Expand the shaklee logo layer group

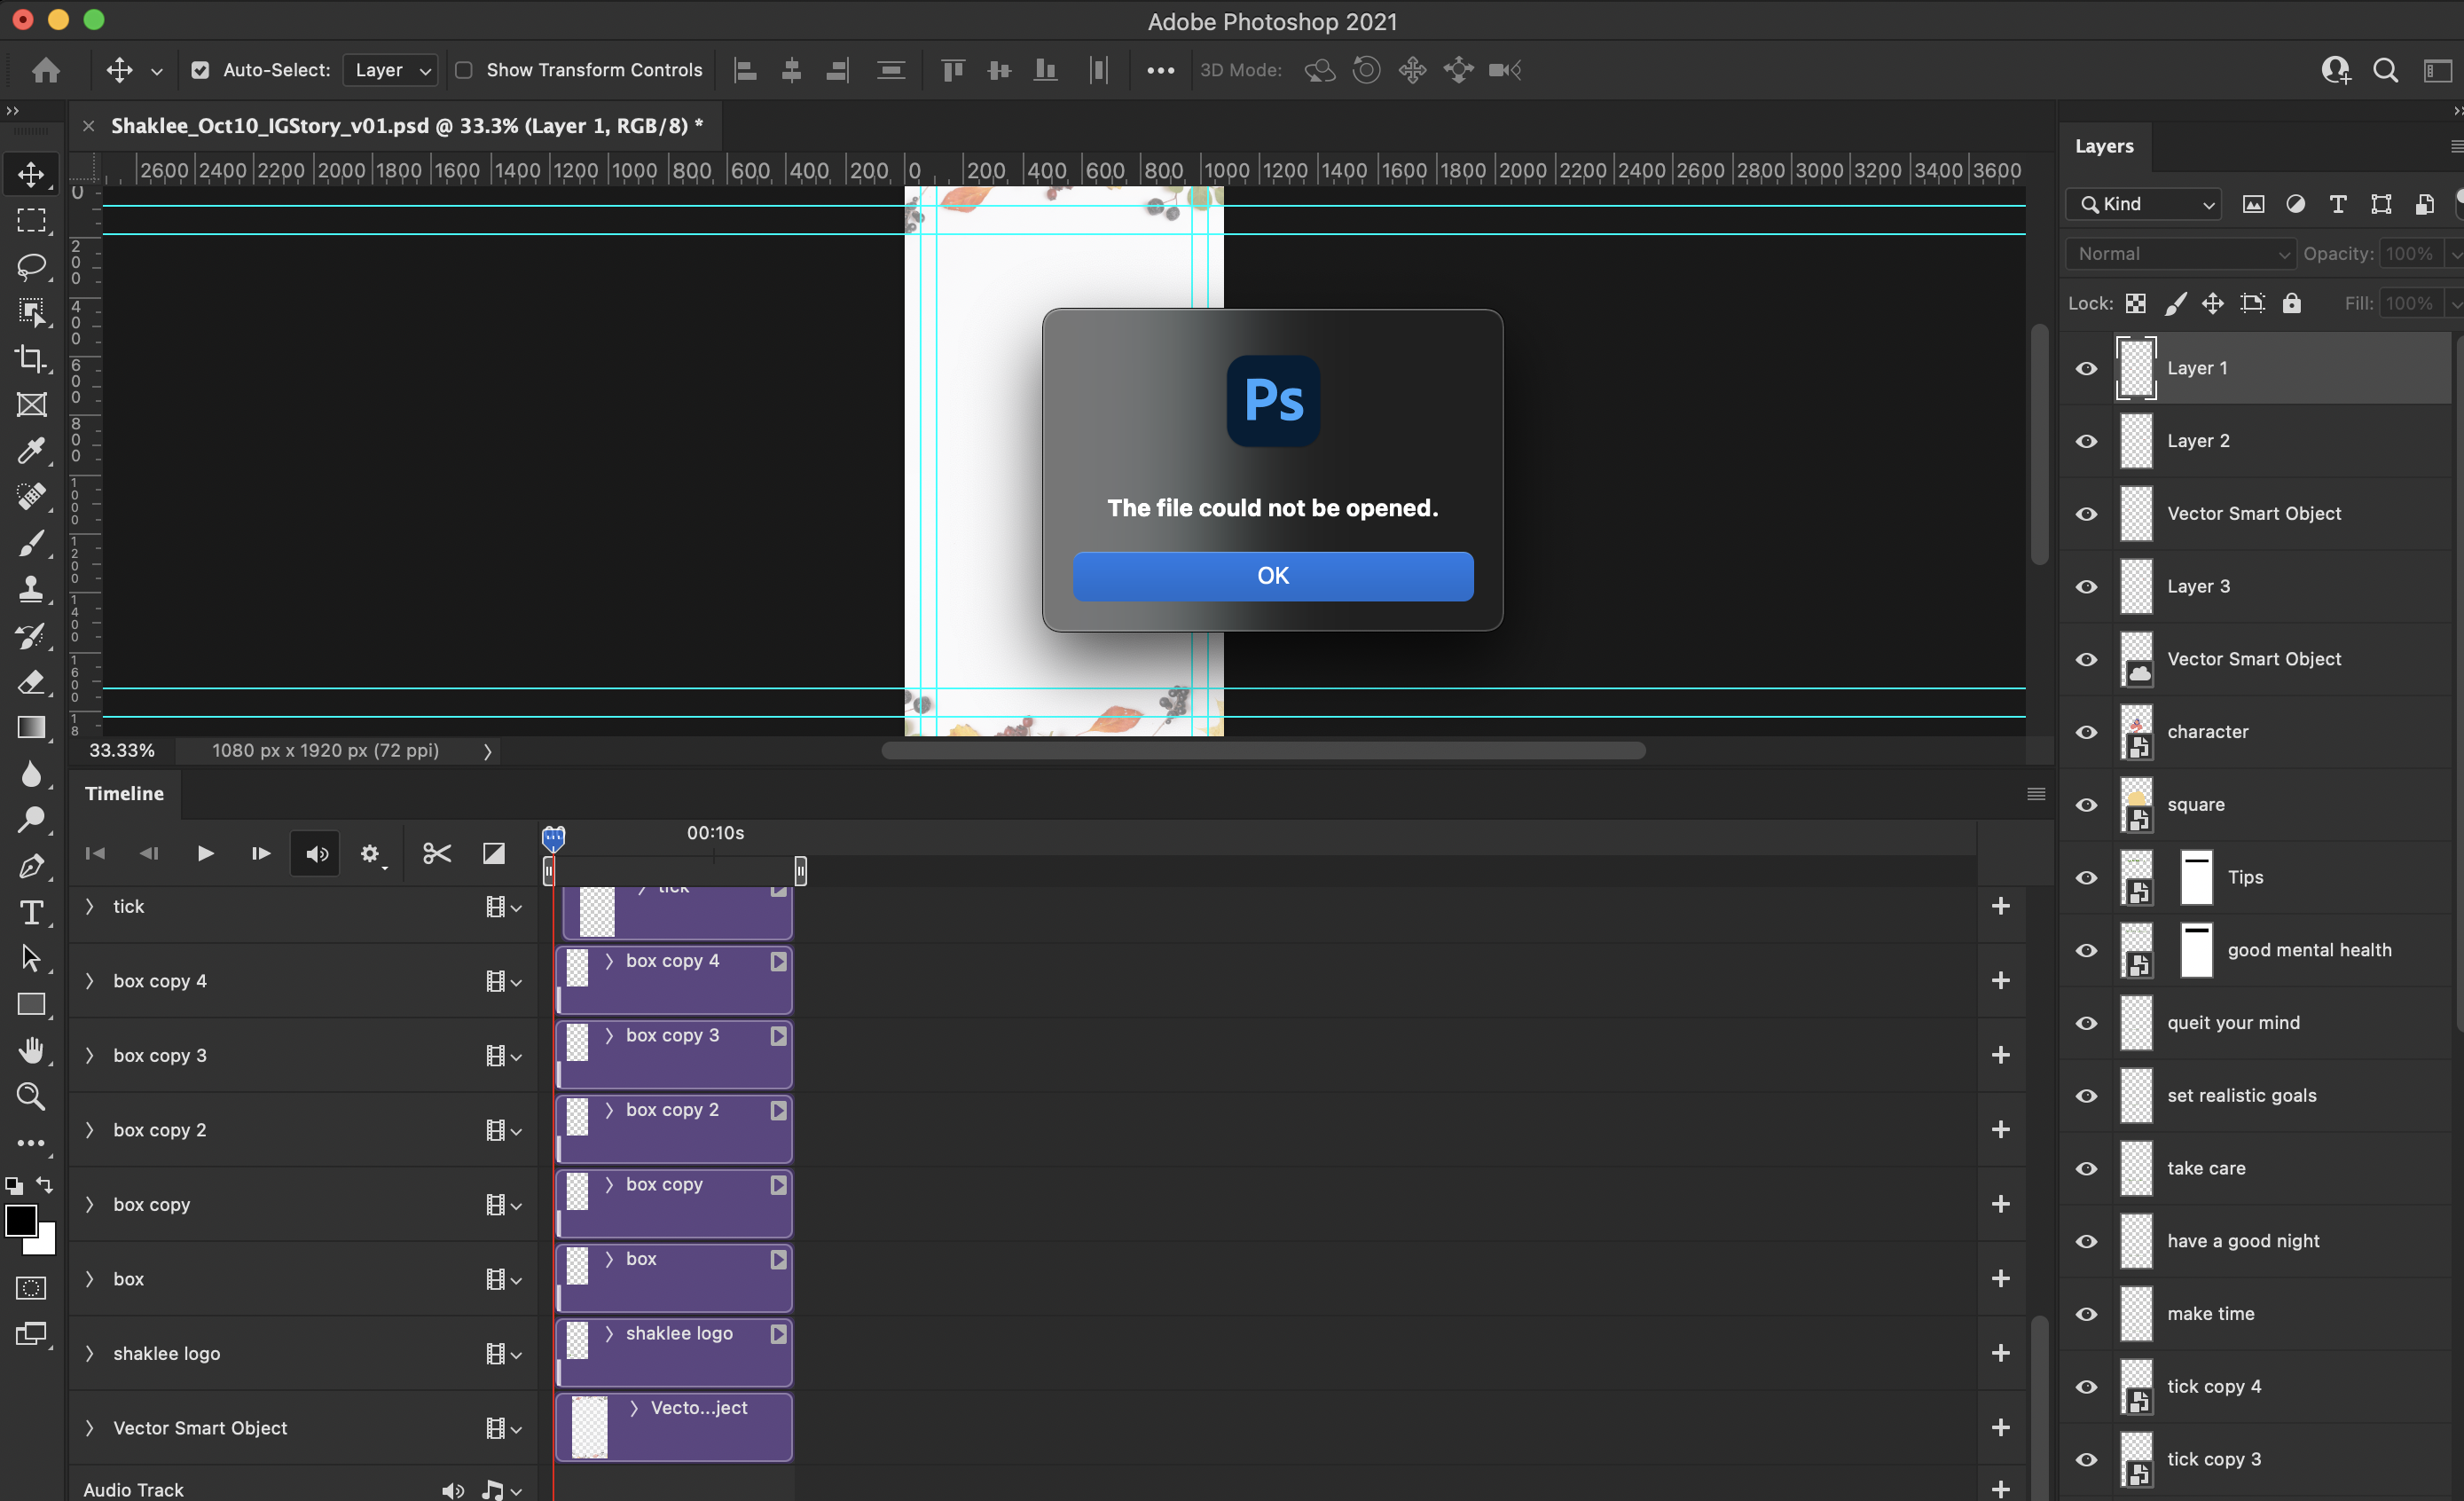(90, 1353)
